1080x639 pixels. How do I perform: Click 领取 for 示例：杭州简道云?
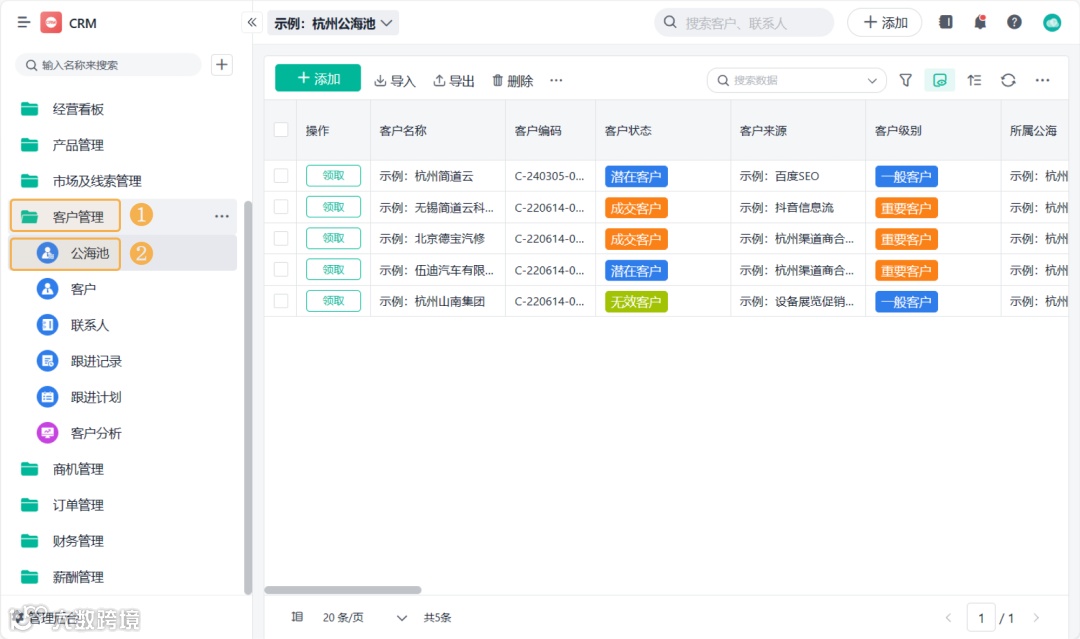[333, 176]
